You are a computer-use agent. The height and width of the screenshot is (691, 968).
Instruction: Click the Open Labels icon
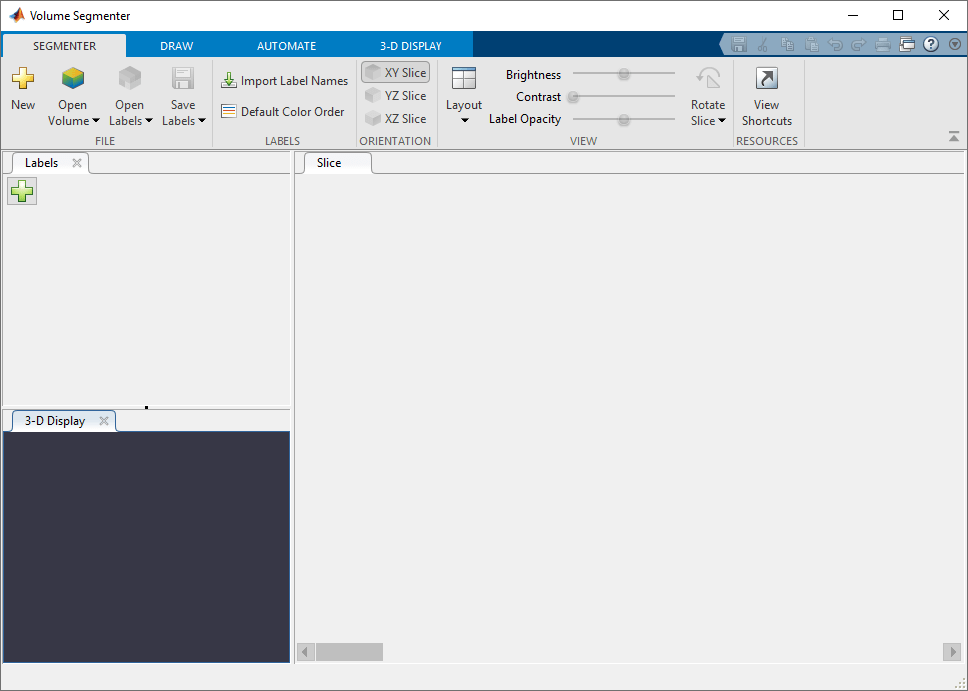coord(130,78)
